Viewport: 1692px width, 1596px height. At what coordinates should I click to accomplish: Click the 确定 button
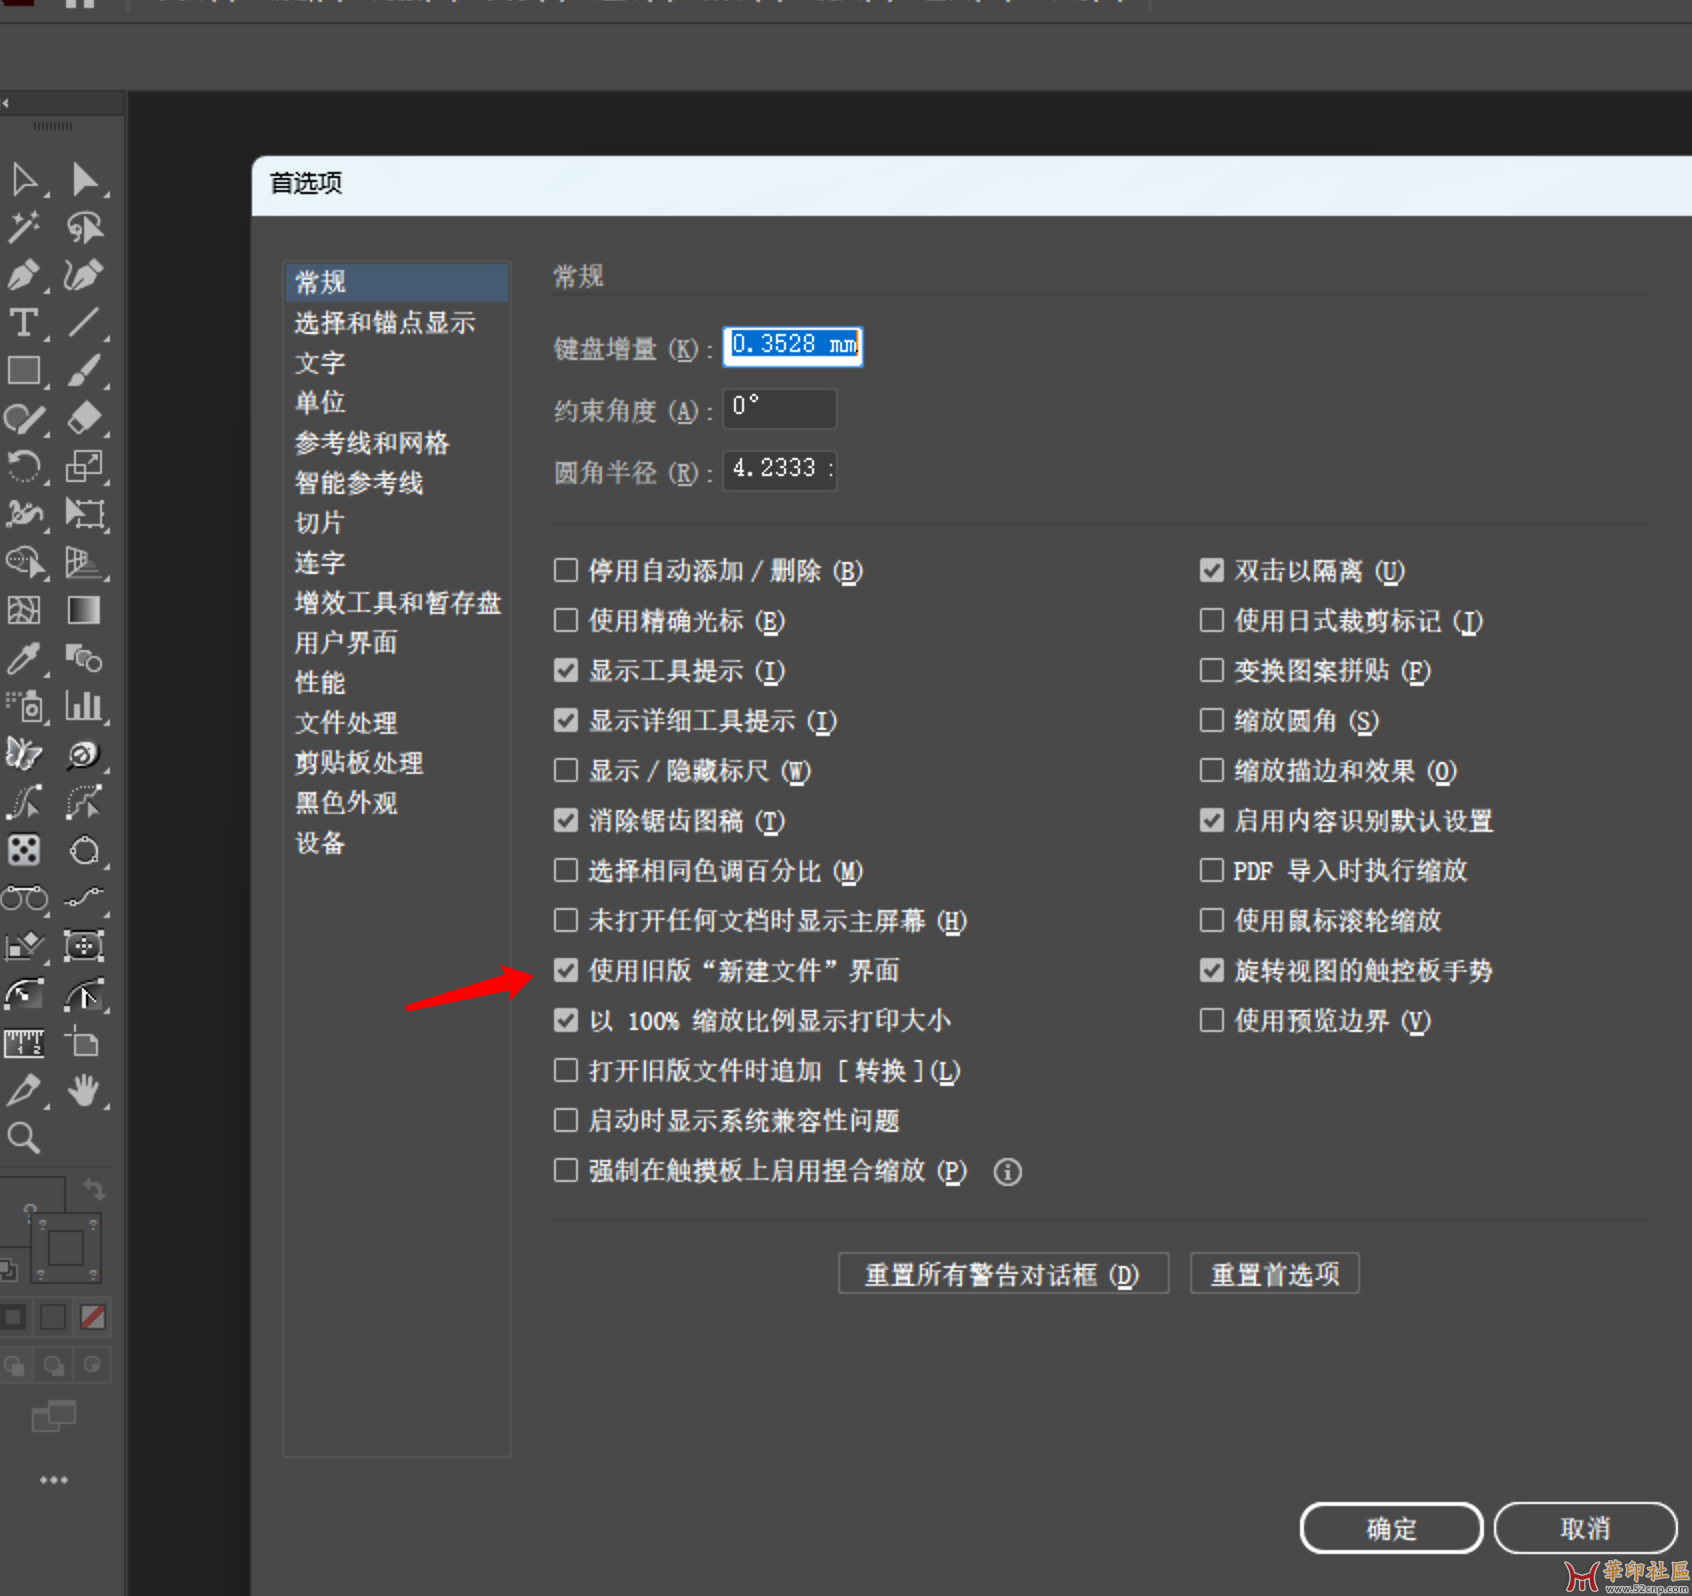(x=1391, y=1528)
